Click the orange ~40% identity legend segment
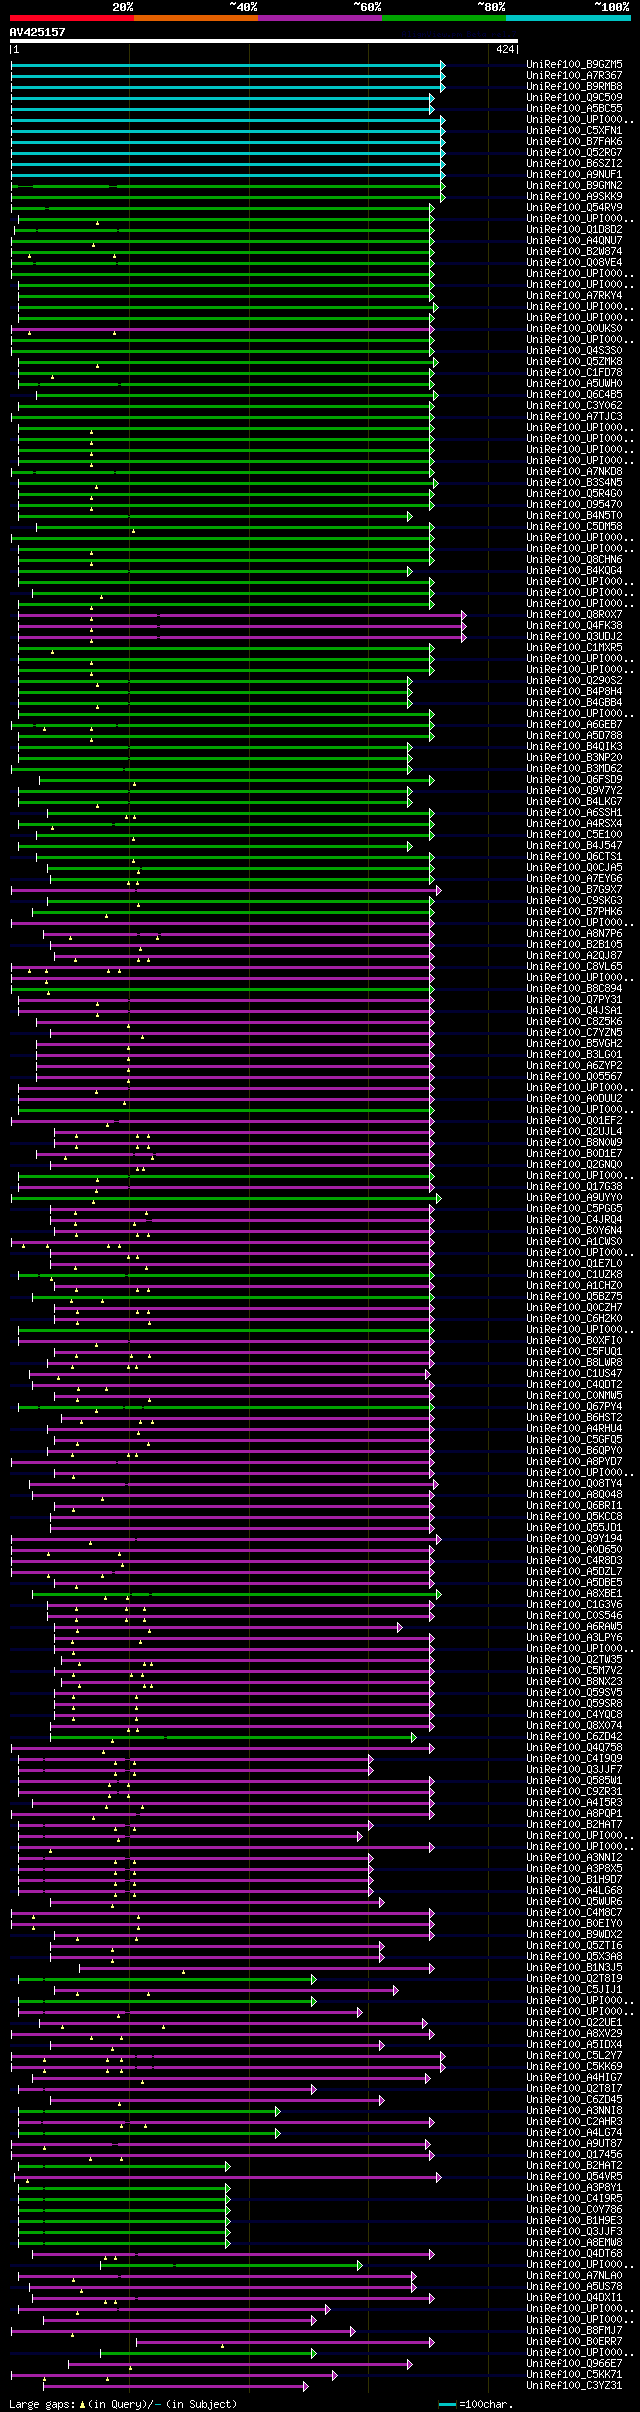 [x=195, y=18]
